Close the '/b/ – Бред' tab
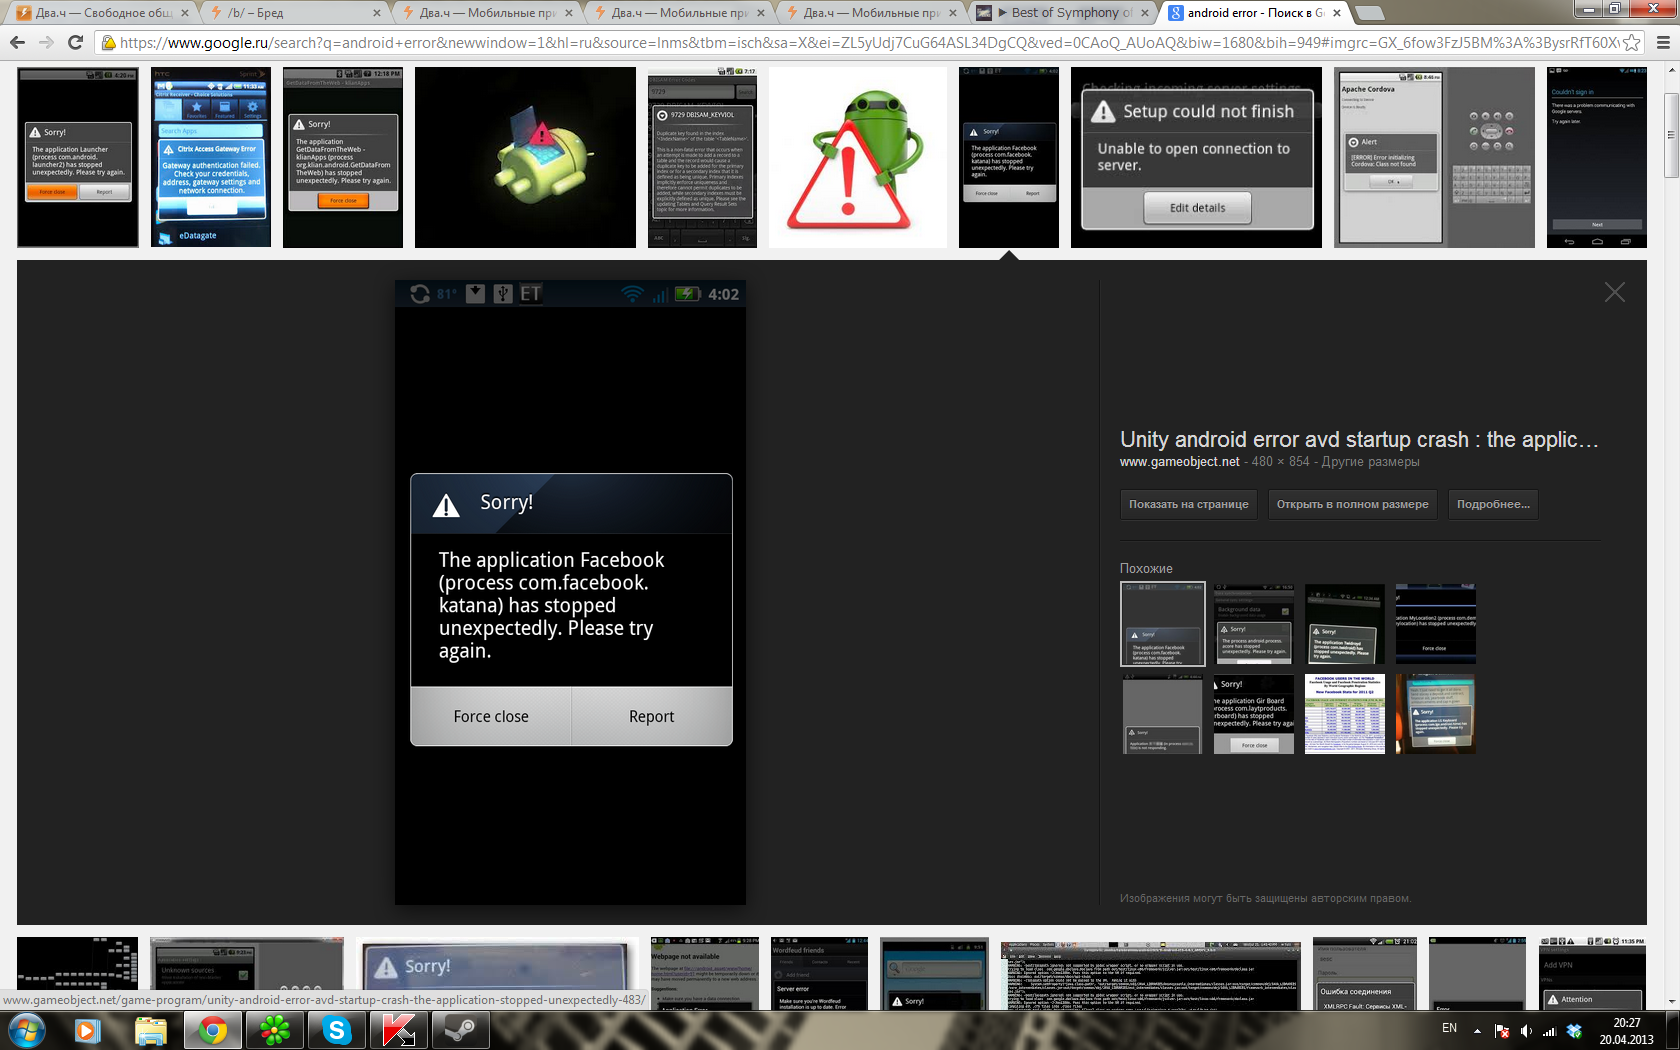 pos(376,13)
